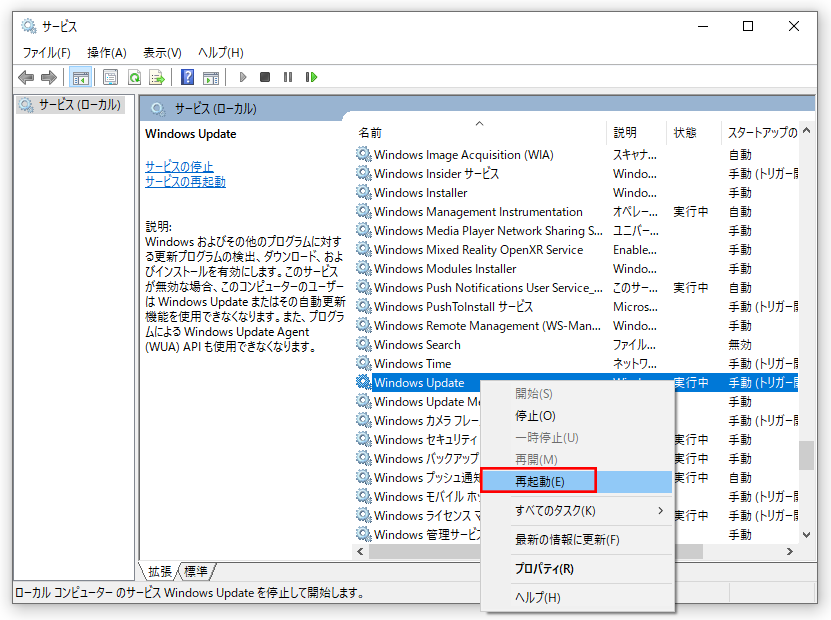Choose プロパティ(R) in the context menu
The image size is (831, 620).
click(x=577, y=569)
